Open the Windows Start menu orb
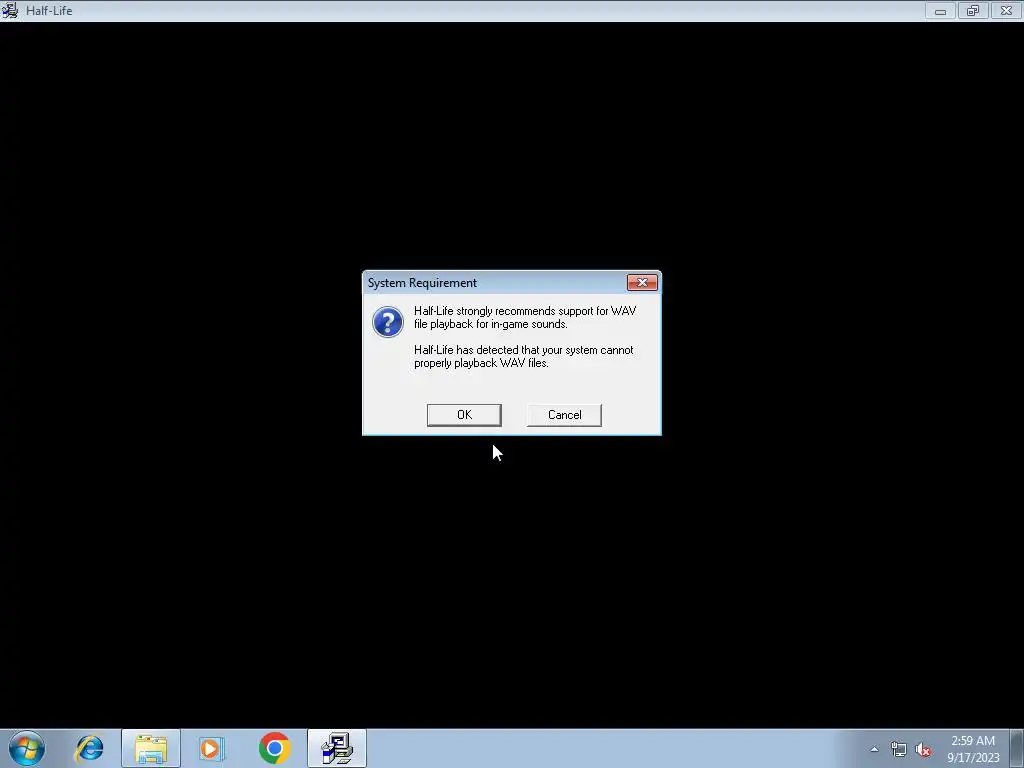The height and width of the screenshot is (768, 1024). tap(27, 748)
